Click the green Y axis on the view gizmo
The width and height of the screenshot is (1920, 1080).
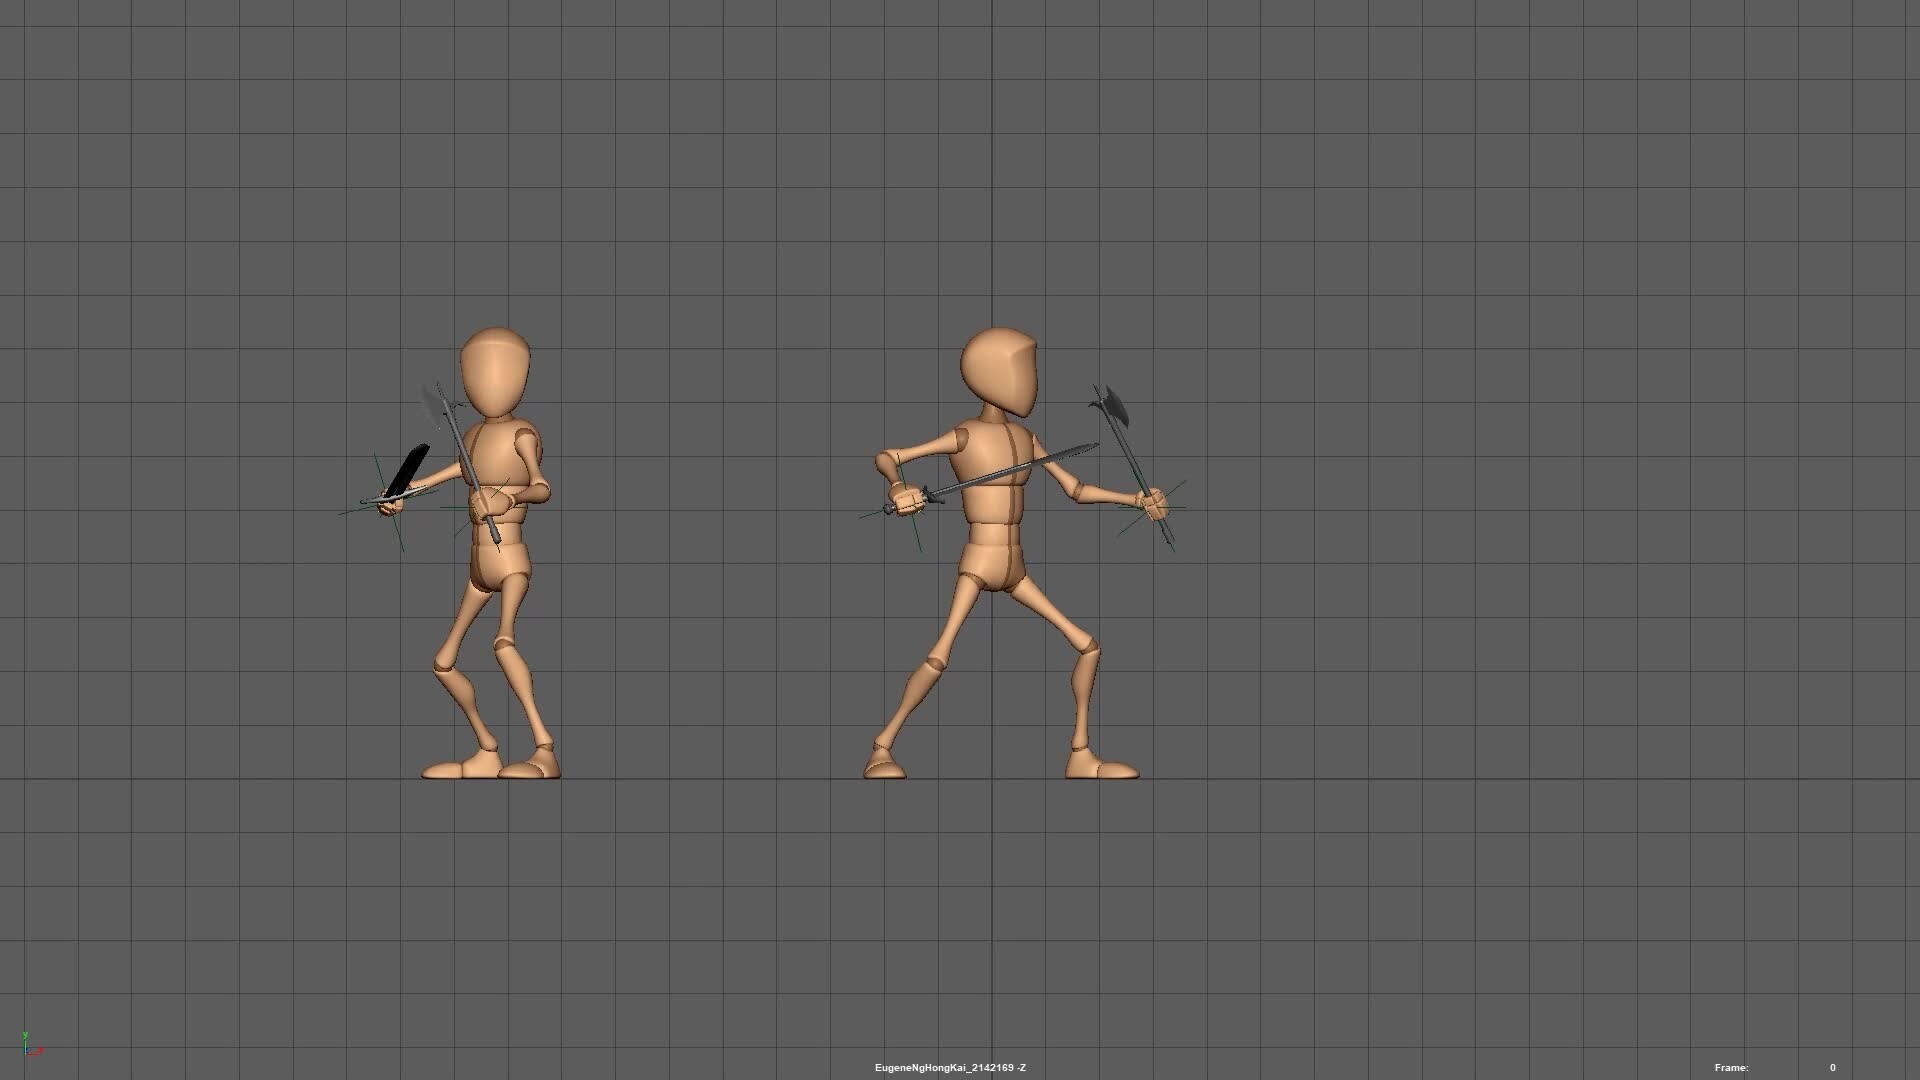(25, 1037)
